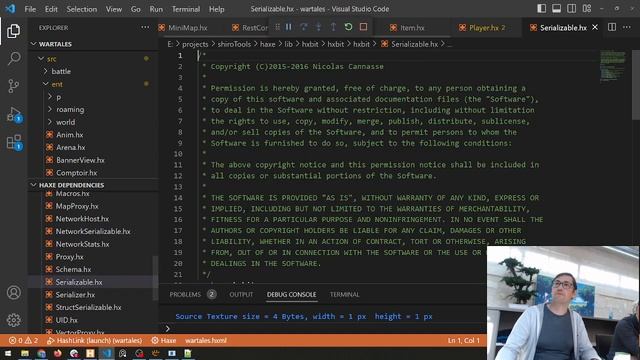Click the debug Step Into icon

tap(318, 27)
